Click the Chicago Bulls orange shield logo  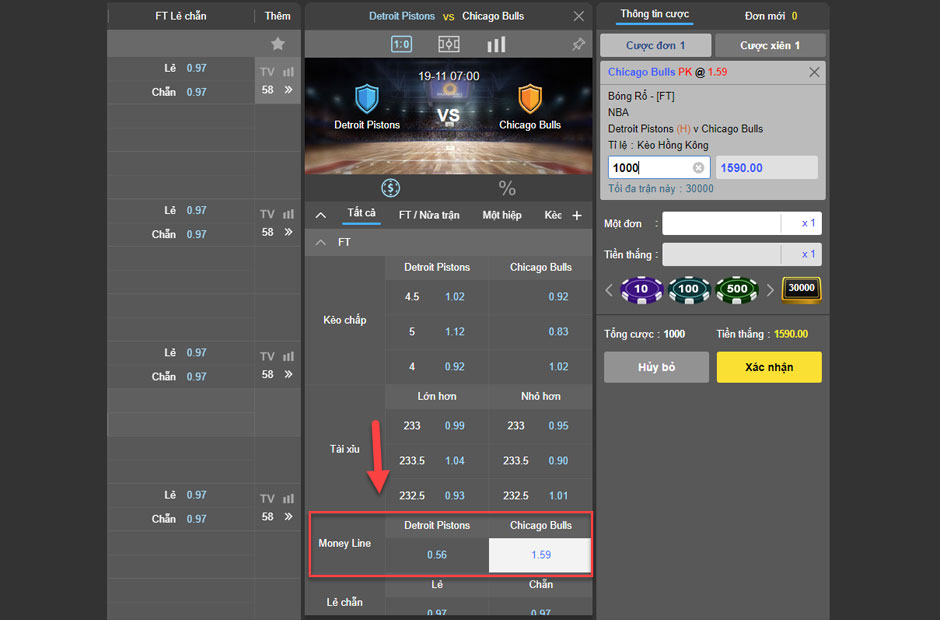pyautogui.click(x=530, y=98)
